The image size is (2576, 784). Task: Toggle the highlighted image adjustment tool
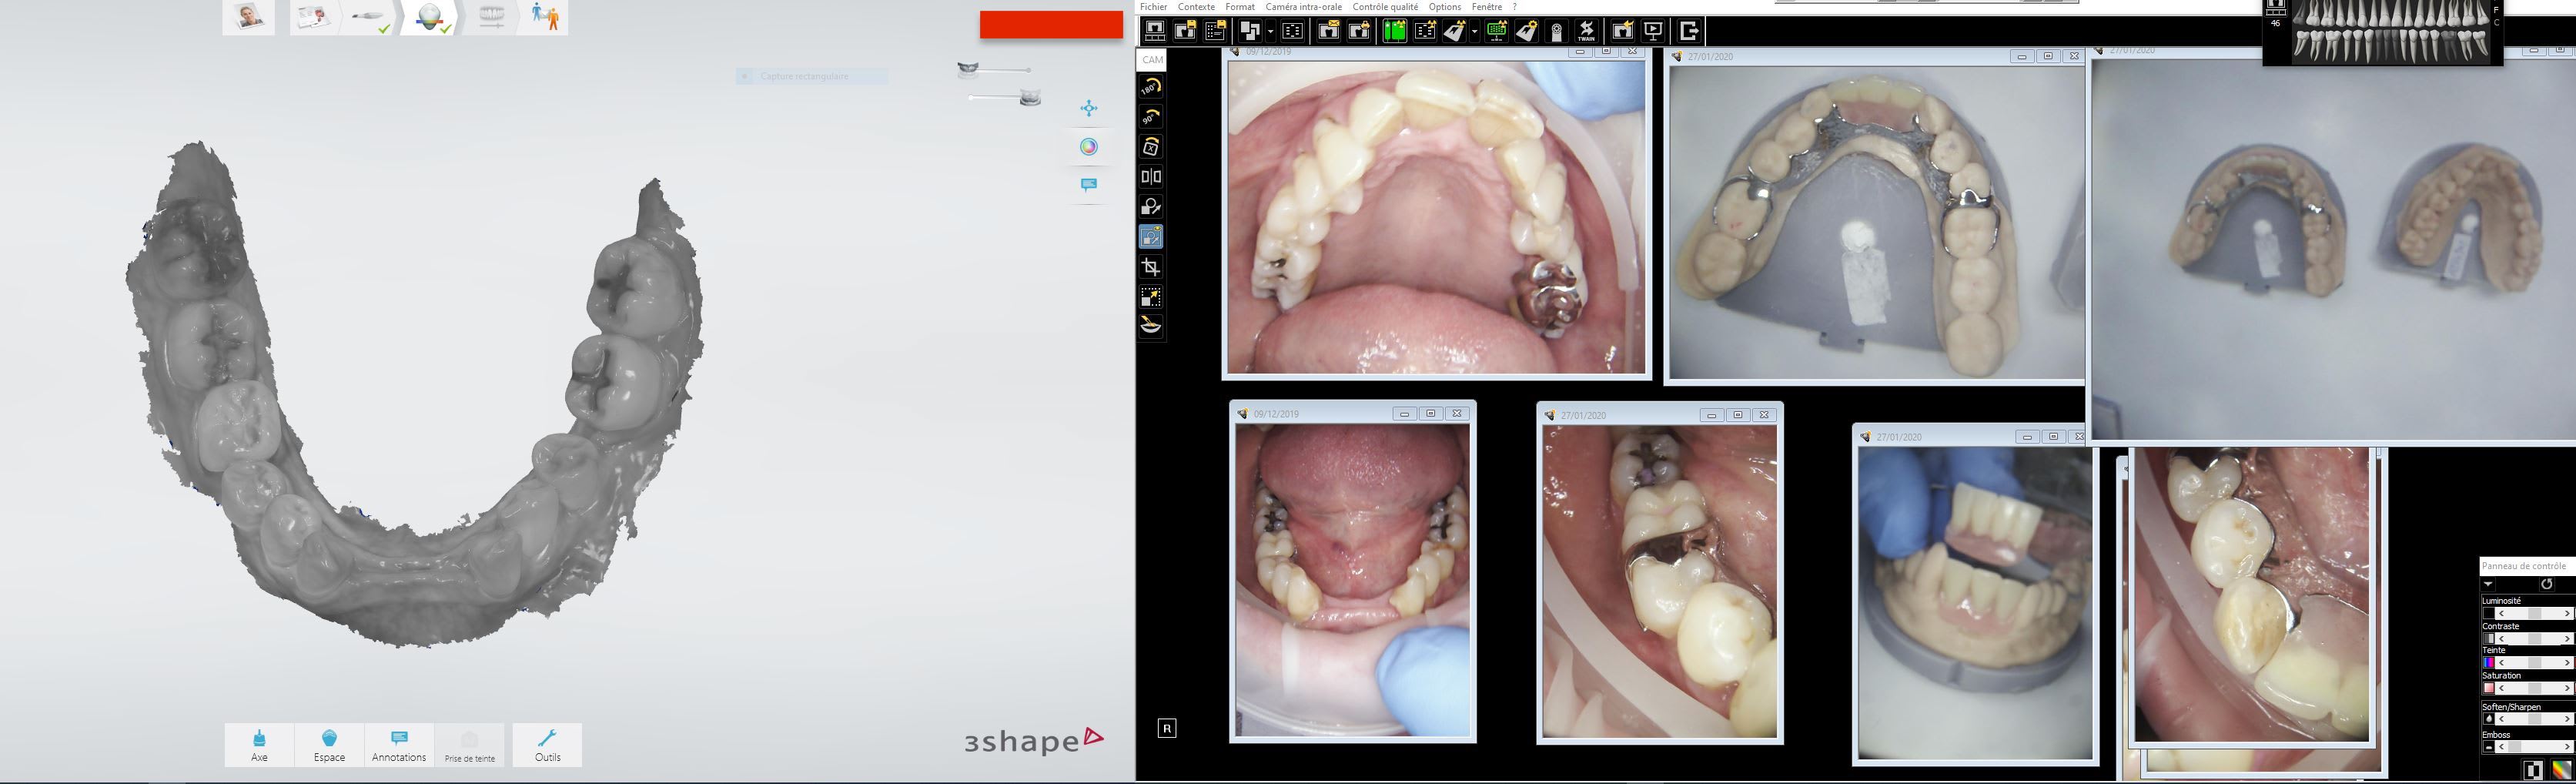1151,237
